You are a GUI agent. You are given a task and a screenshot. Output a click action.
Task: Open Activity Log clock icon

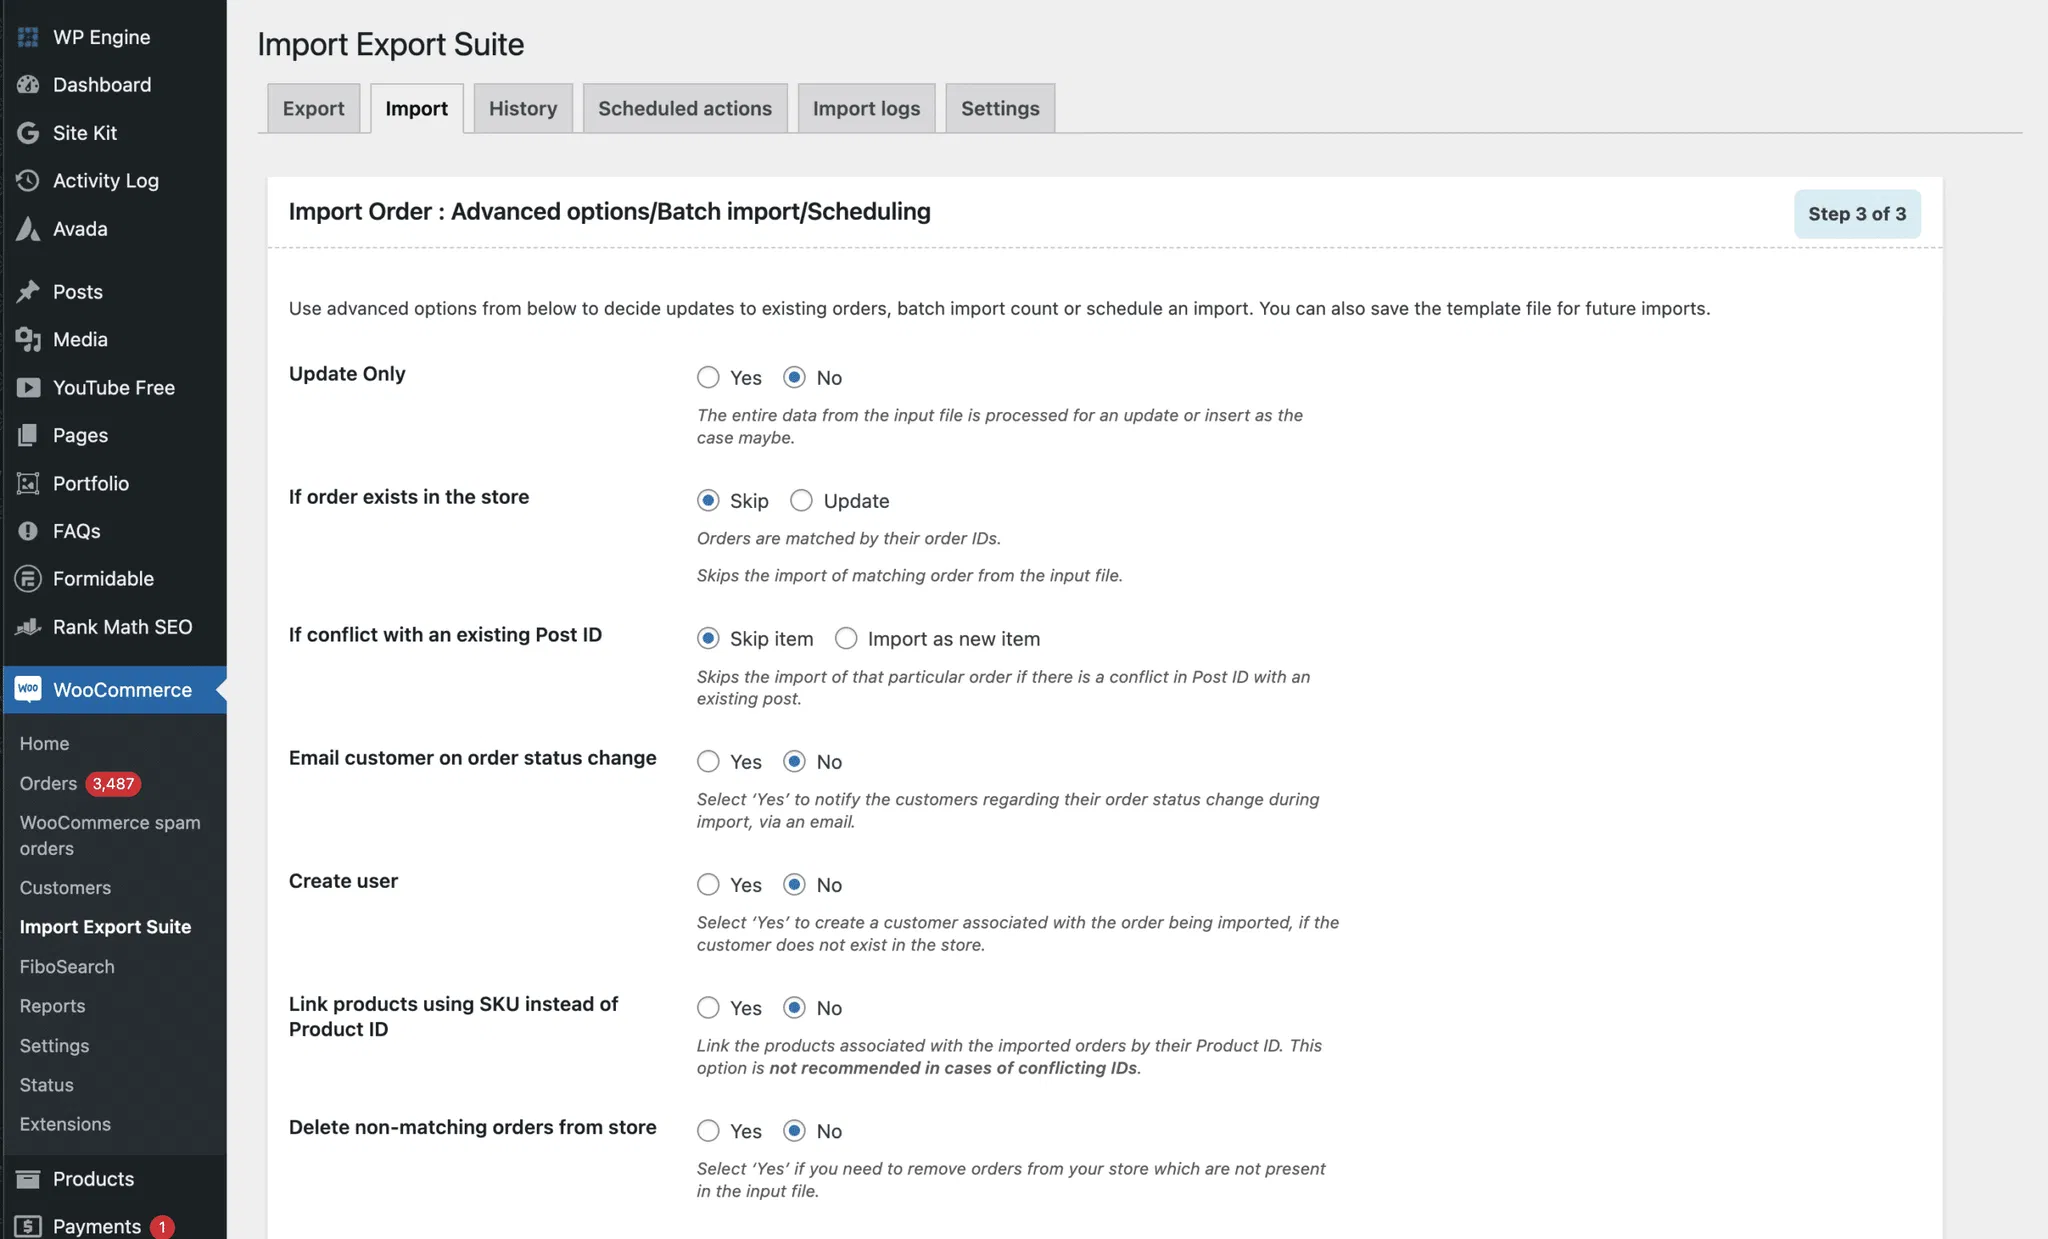tap(28, 181)
